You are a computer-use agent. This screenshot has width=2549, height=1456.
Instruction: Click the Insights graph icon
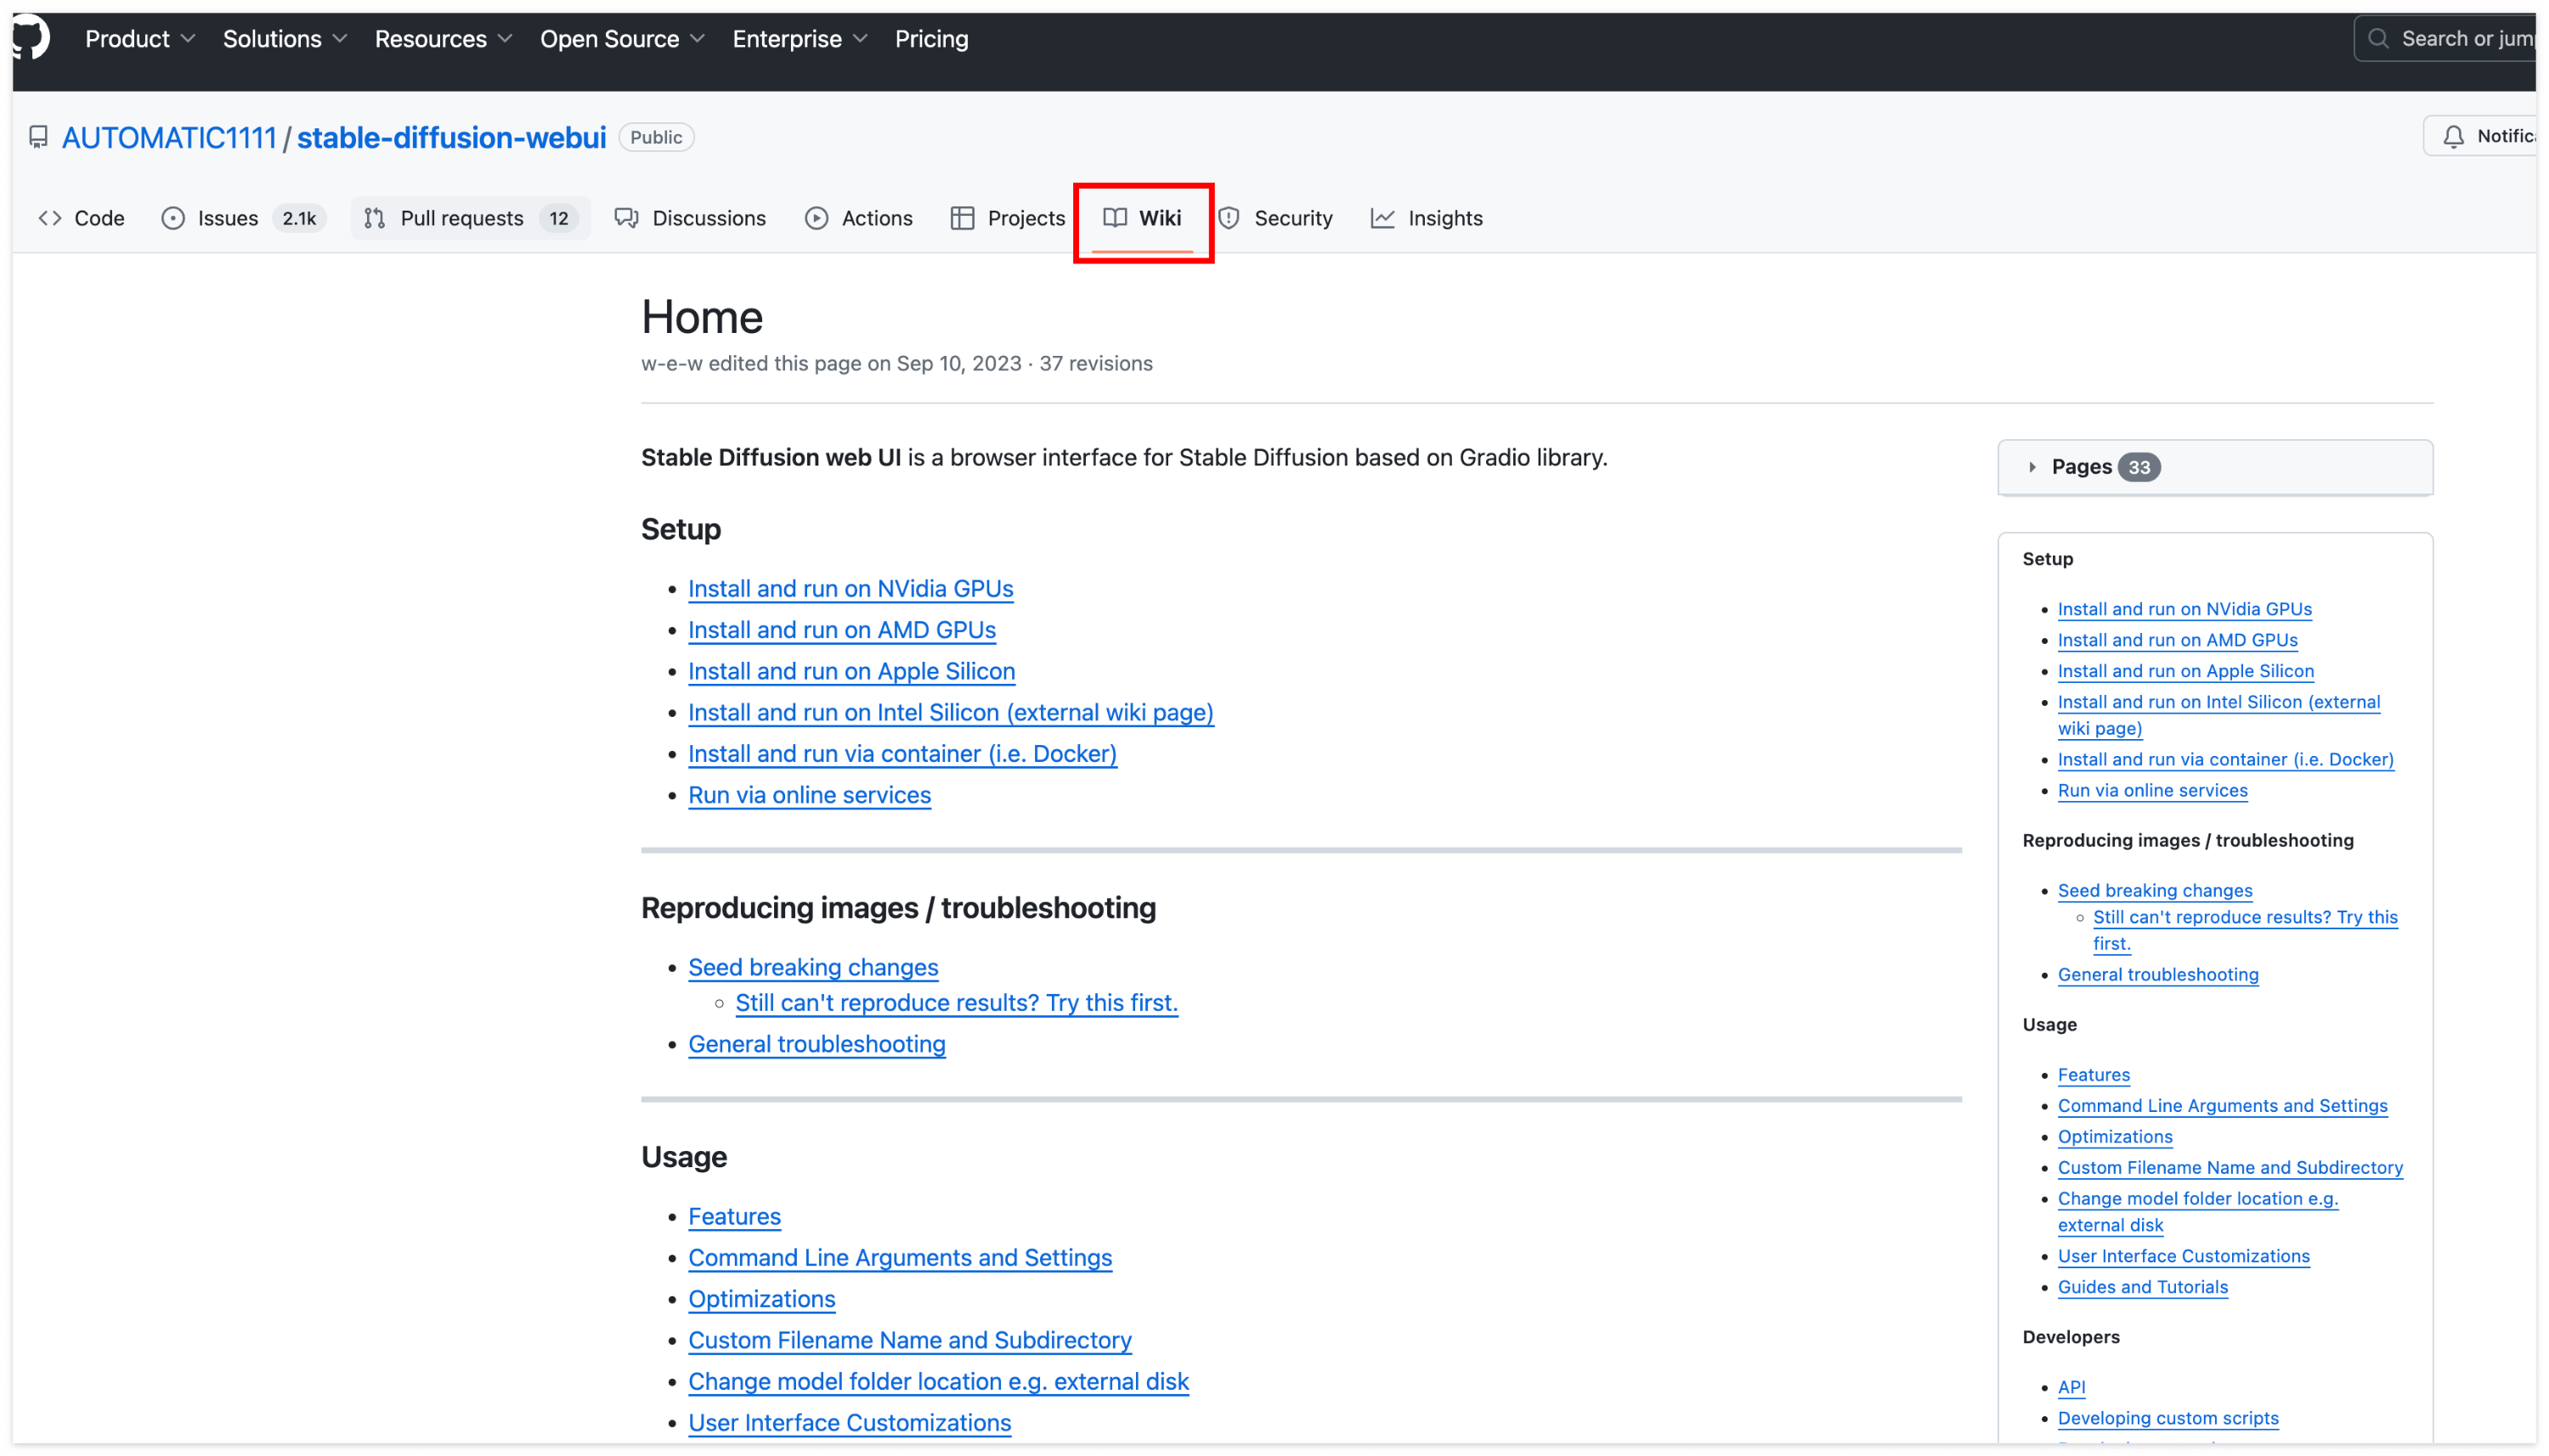[1383, 218]
